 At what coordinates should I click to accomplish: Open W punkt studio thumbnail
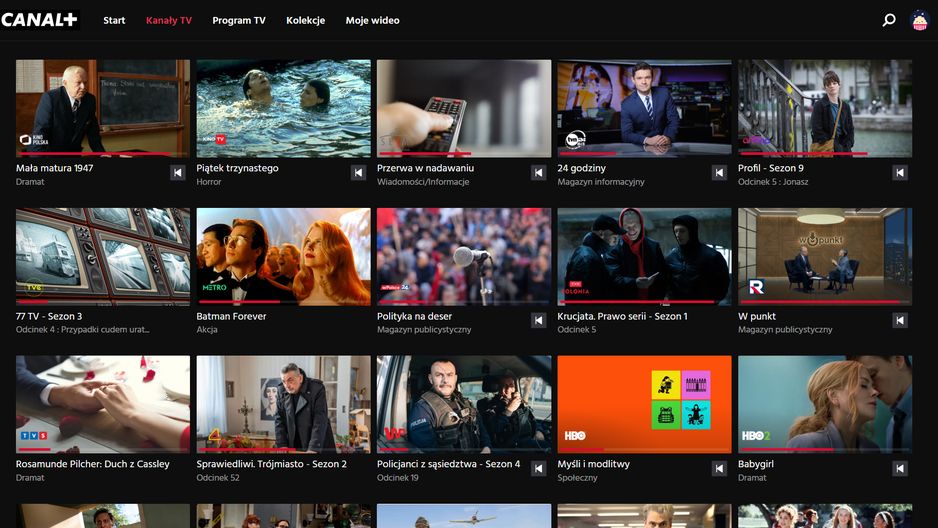tap(825, 257)
